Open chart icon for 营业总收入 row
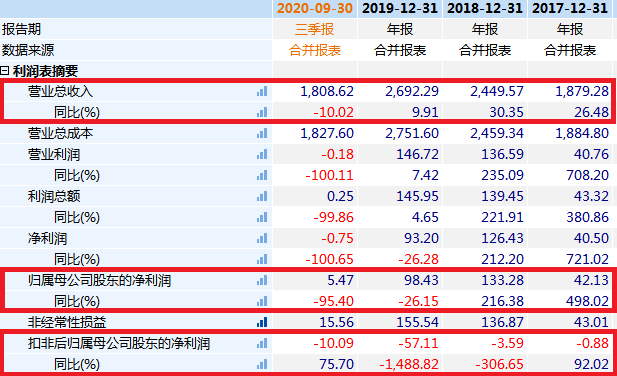 pos(262,91)
